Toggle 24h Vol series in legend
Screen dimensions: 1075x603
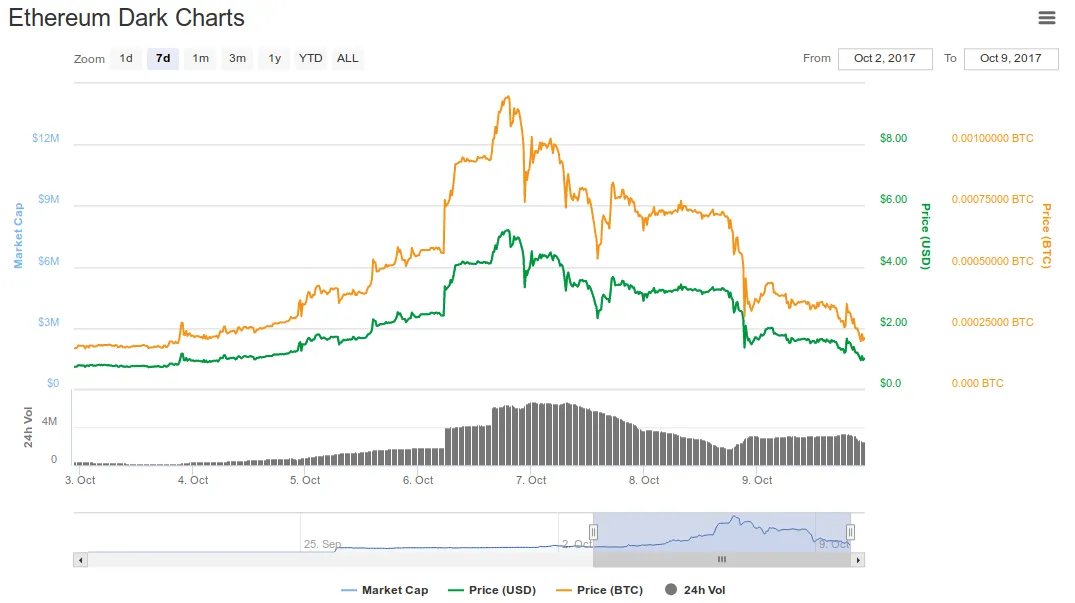[x=695, y=590]
